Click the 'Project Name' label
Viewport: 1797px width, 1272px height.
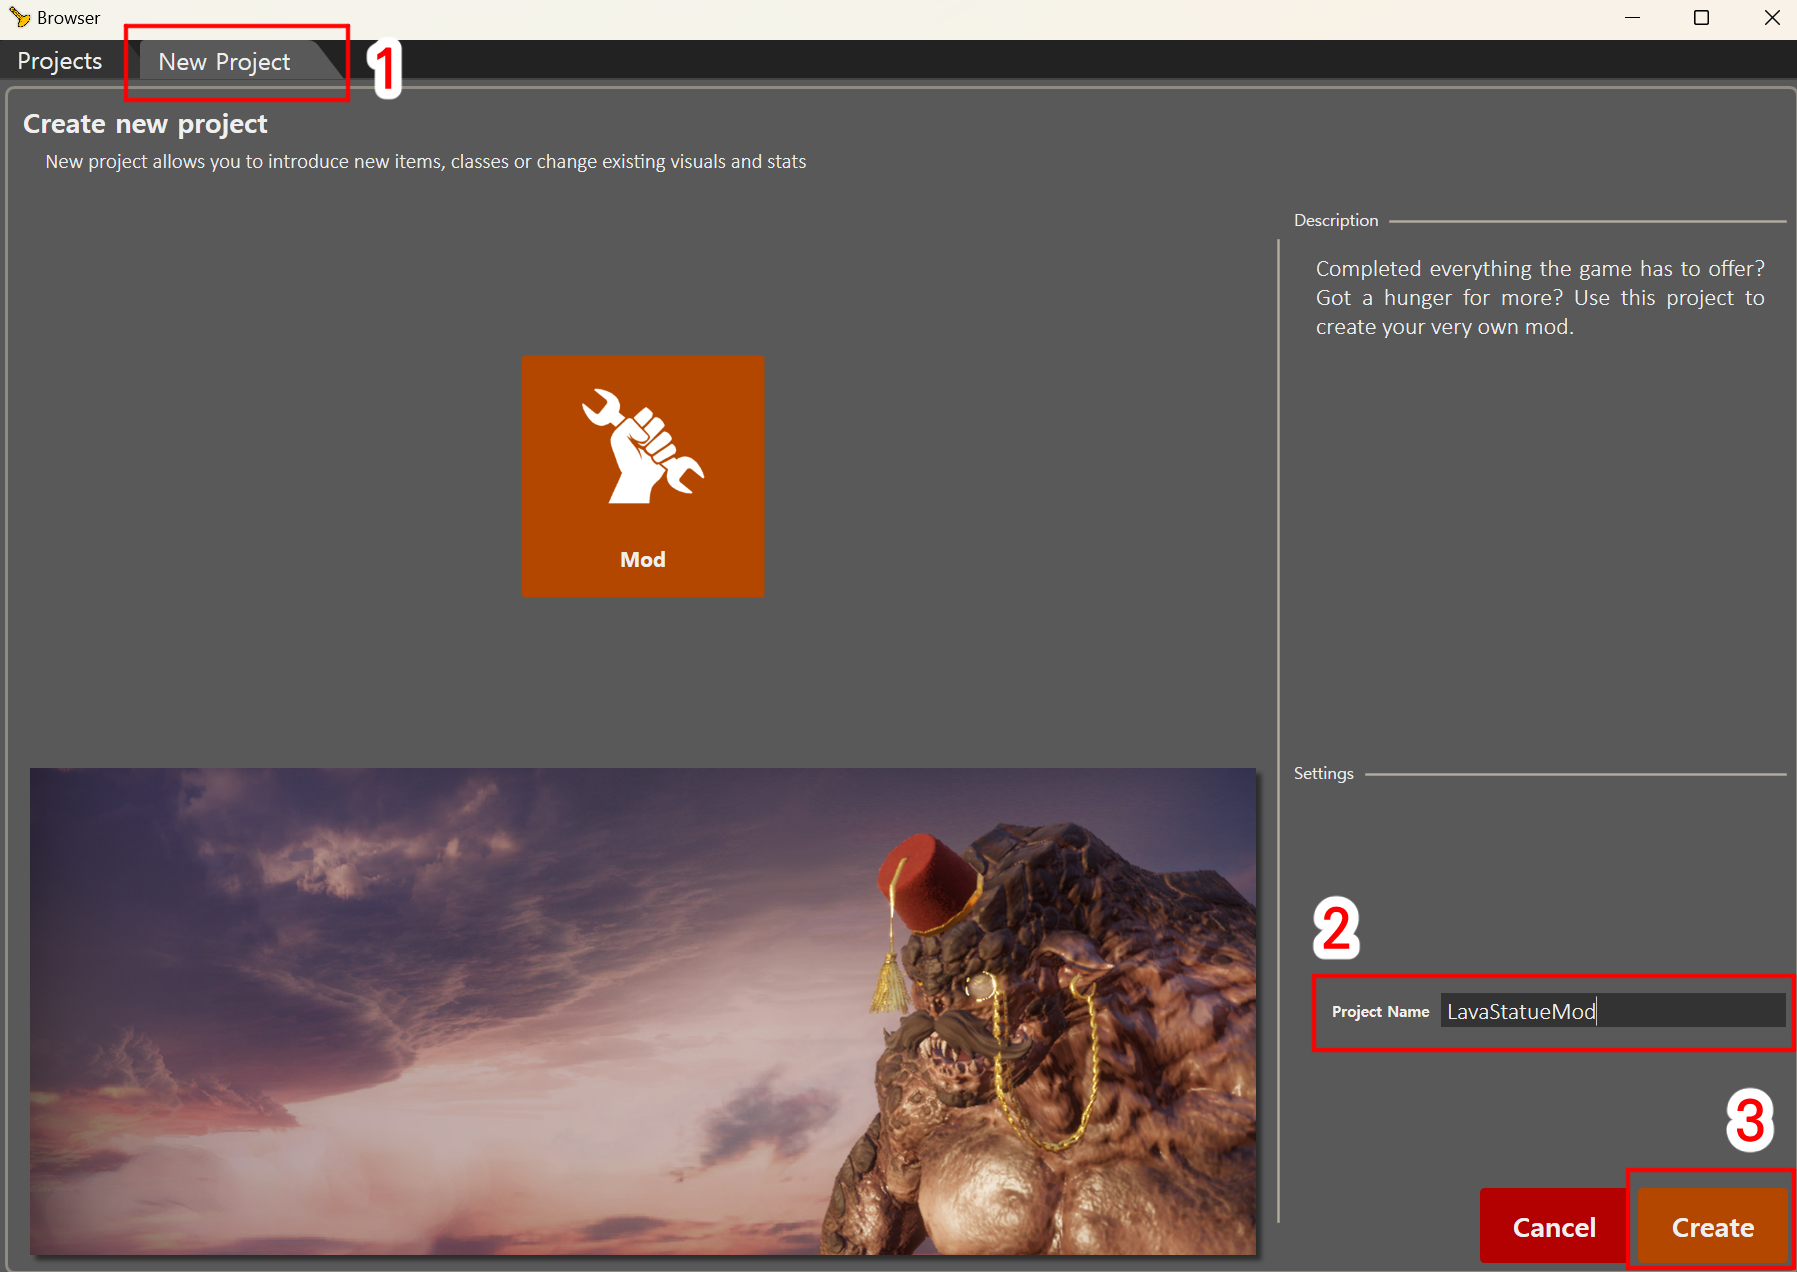[x=1380, y=1012]
